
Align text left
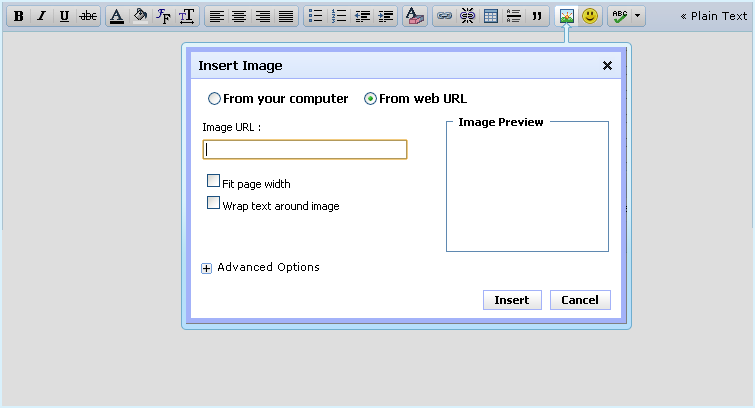point(217,16)
